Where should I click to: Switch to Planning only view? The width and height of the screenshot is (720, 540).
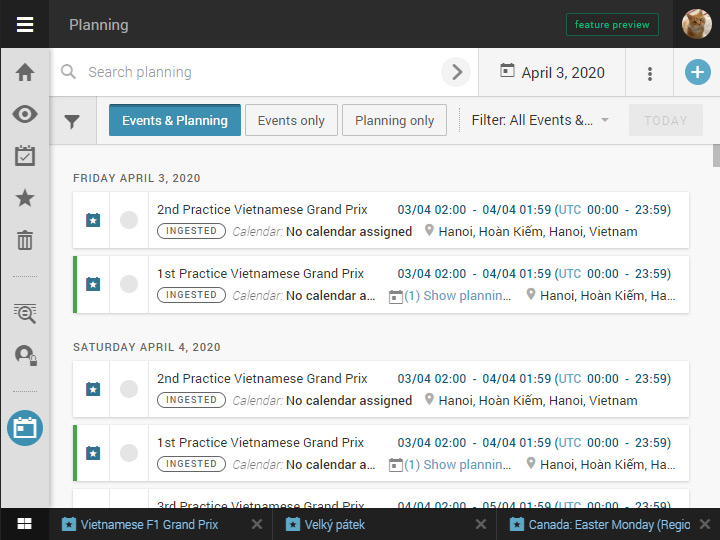click(394, 120)
